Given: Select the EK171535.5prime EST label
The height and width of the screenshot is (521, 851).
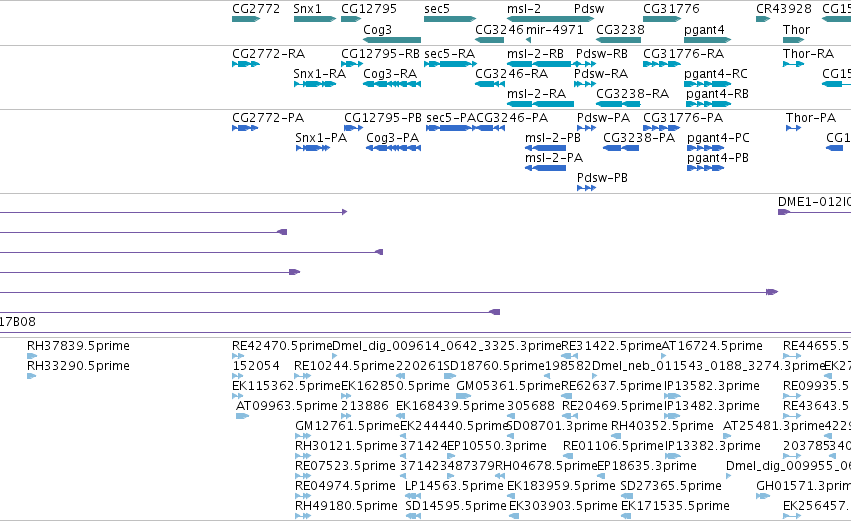Looking at the screenshot, I should (x=675, y=506).
